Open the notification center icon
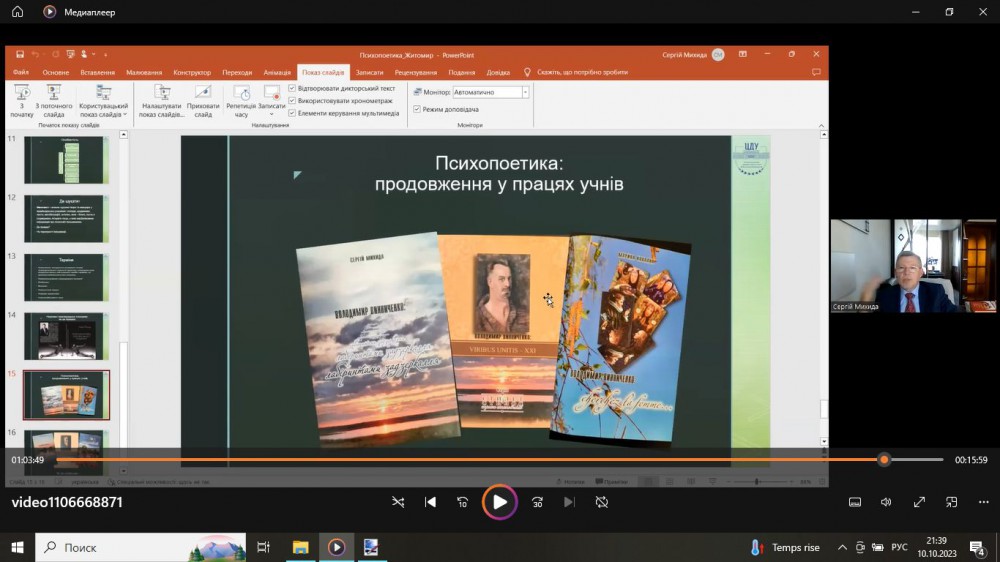This screenshot has height=562, width=1000. (977, 547)
